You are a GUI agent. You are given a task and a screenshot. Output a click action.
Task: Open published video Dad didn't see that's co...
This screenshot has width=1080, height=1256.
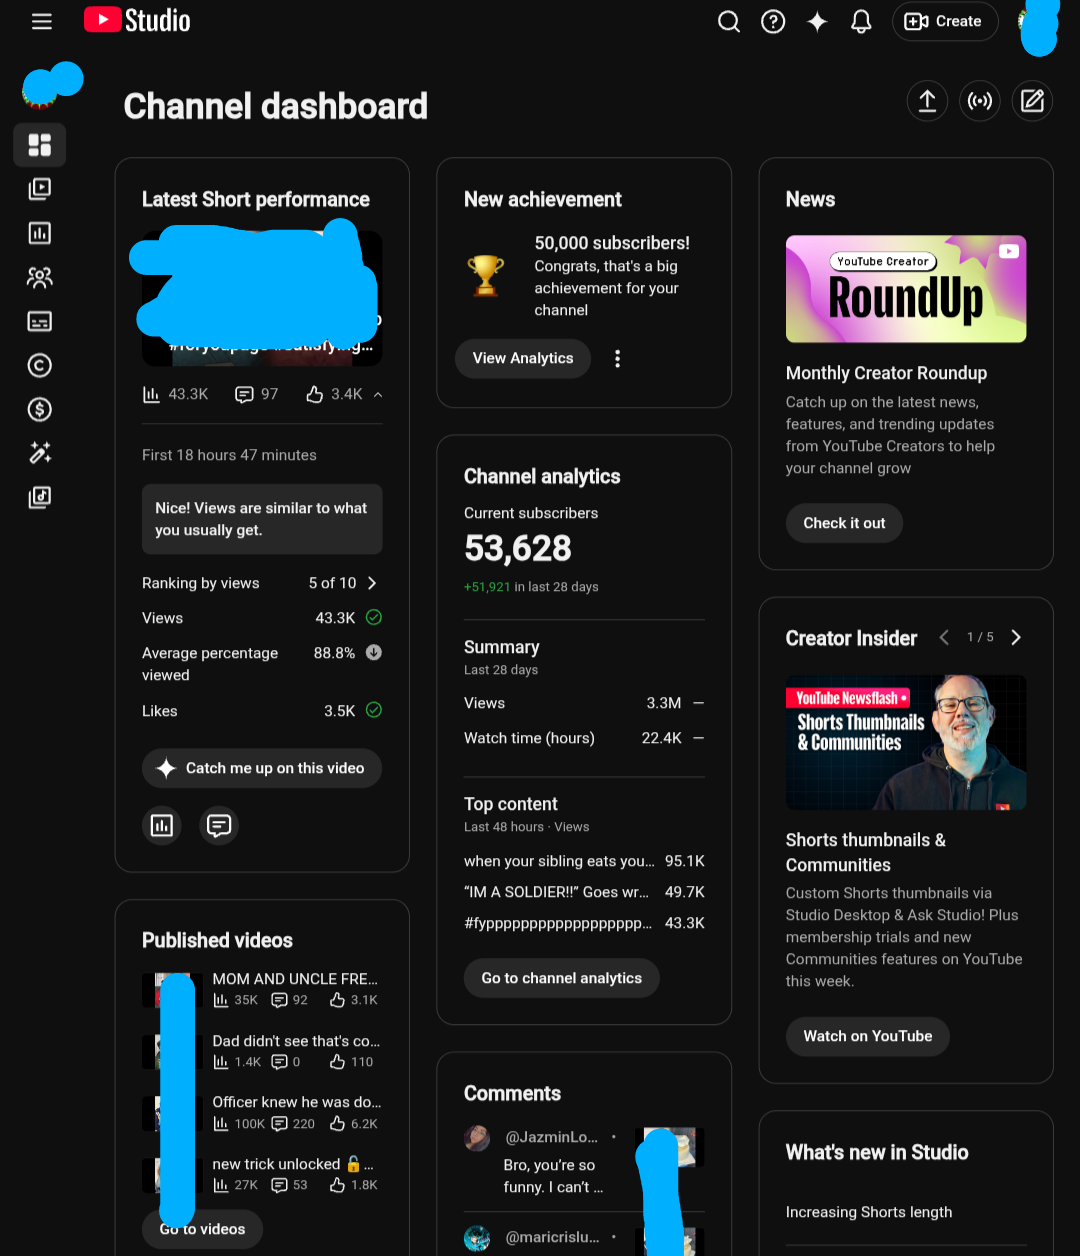[296, 1041]
